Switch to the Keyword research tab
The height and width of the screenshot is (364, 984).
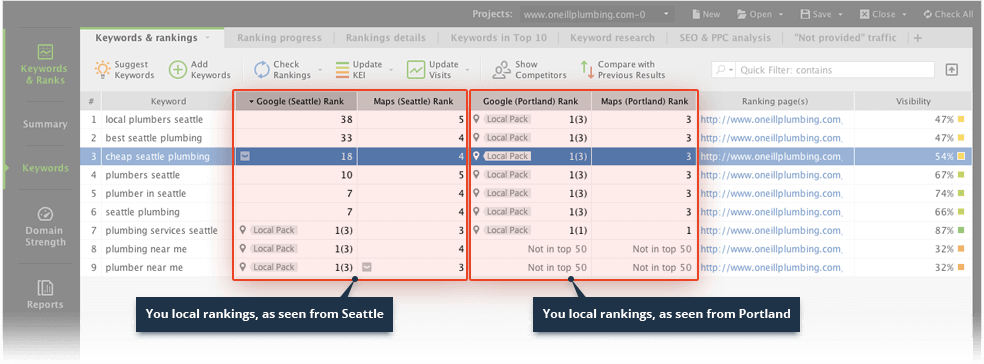click(612, 38)
